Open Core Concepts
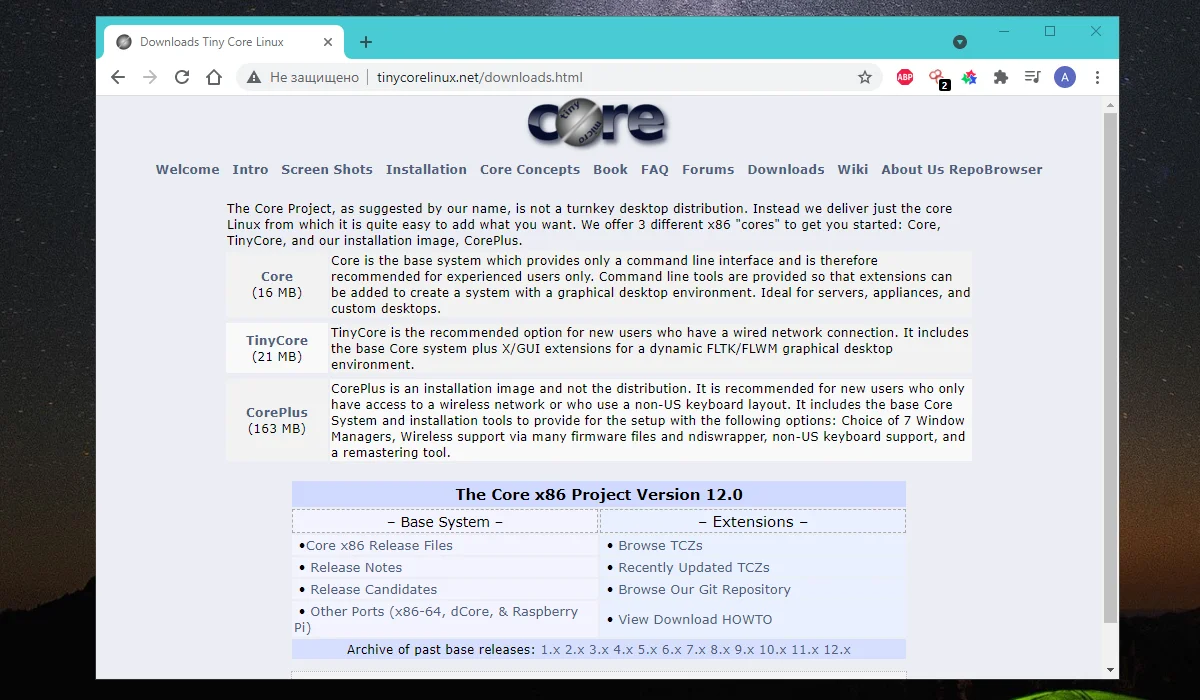Viewport: 1200px width, 700px height. click(x=530, y=170)
